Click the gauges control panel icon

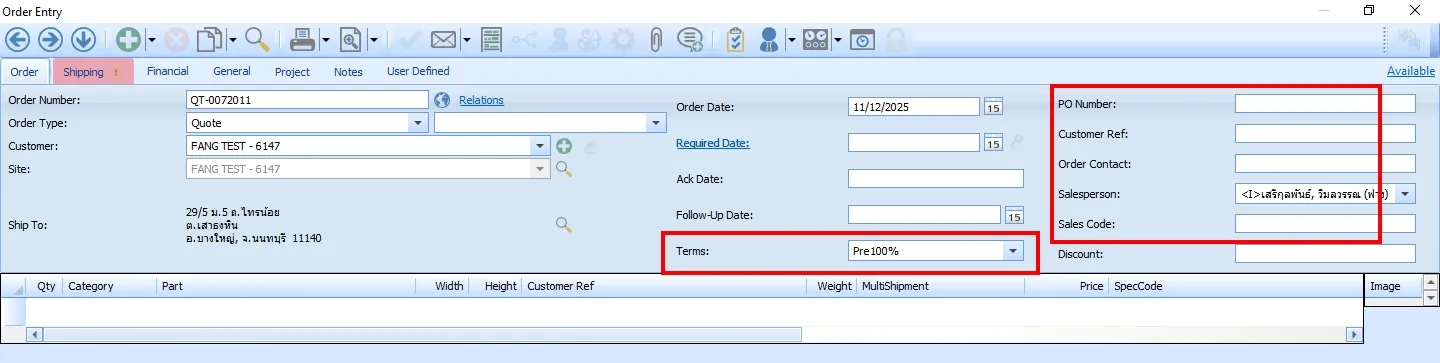[x=816, y=40]
